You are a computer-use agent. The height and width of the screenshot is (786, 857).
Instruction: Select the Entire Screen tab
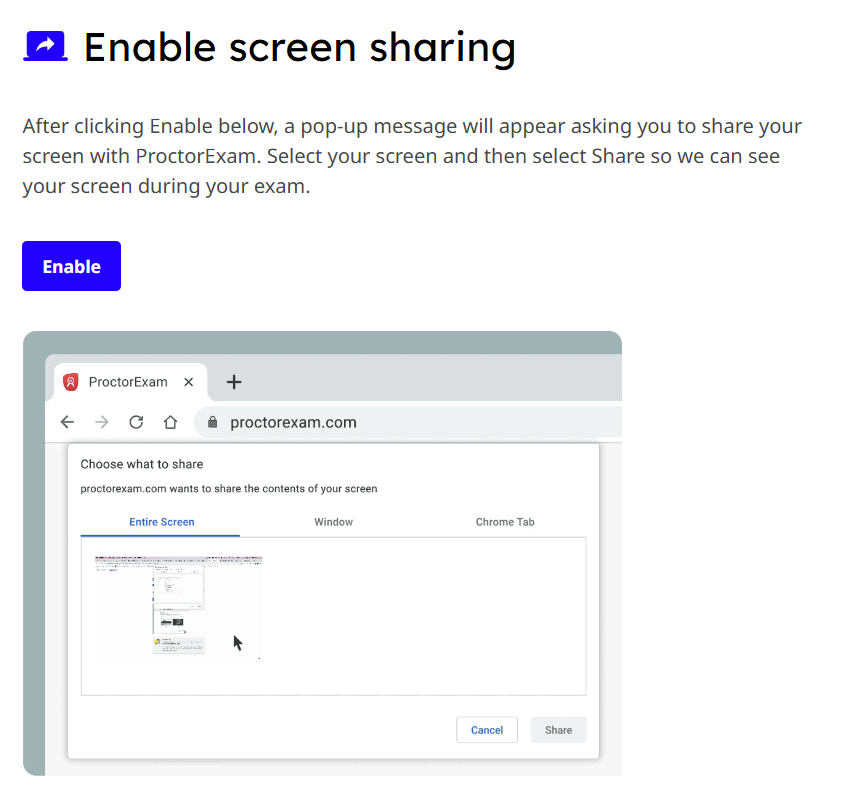click(x=161, y=522)
